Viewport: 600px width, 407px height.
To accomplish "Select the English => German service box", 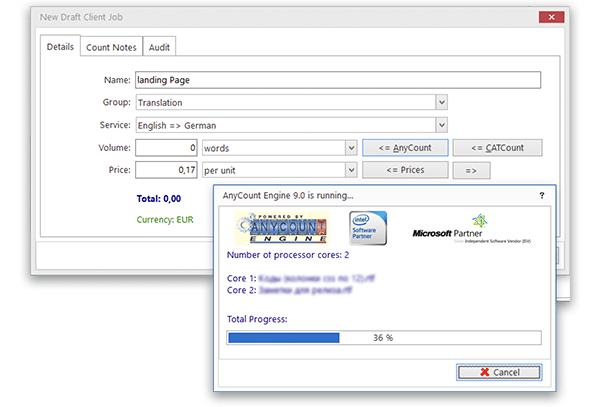I will (x=292, y=125).
